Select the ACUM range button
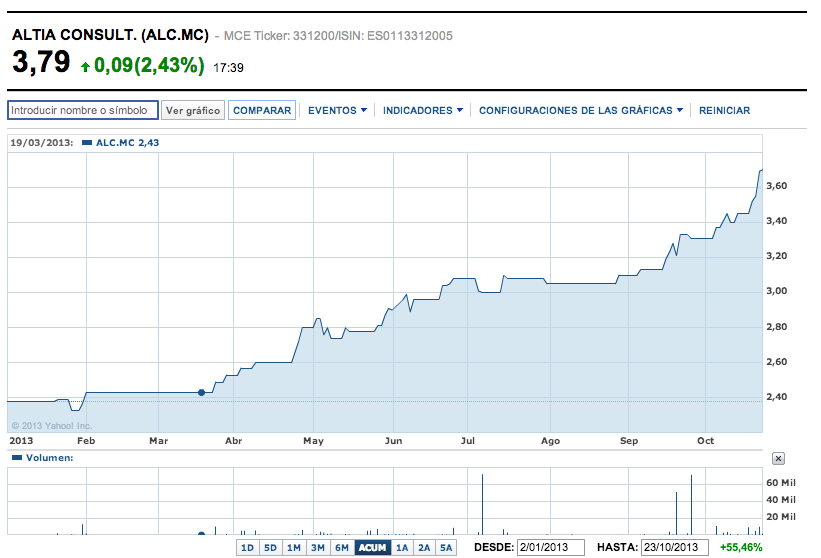Image resolution: width=821 pixels, height=558 pixels. 372,548
